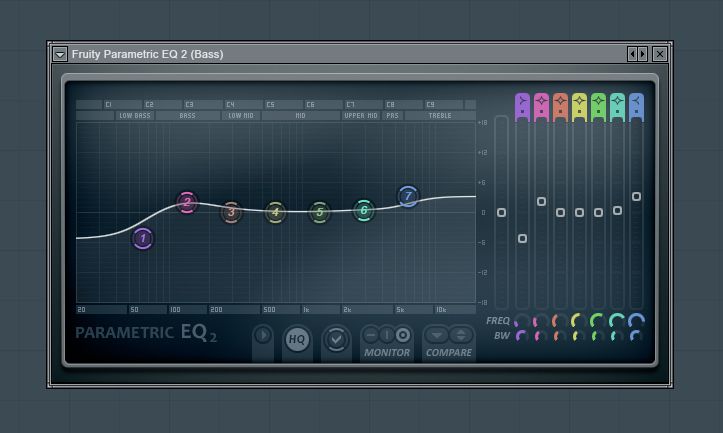Click blue band 7 FREQ knob

coord(636,320)
